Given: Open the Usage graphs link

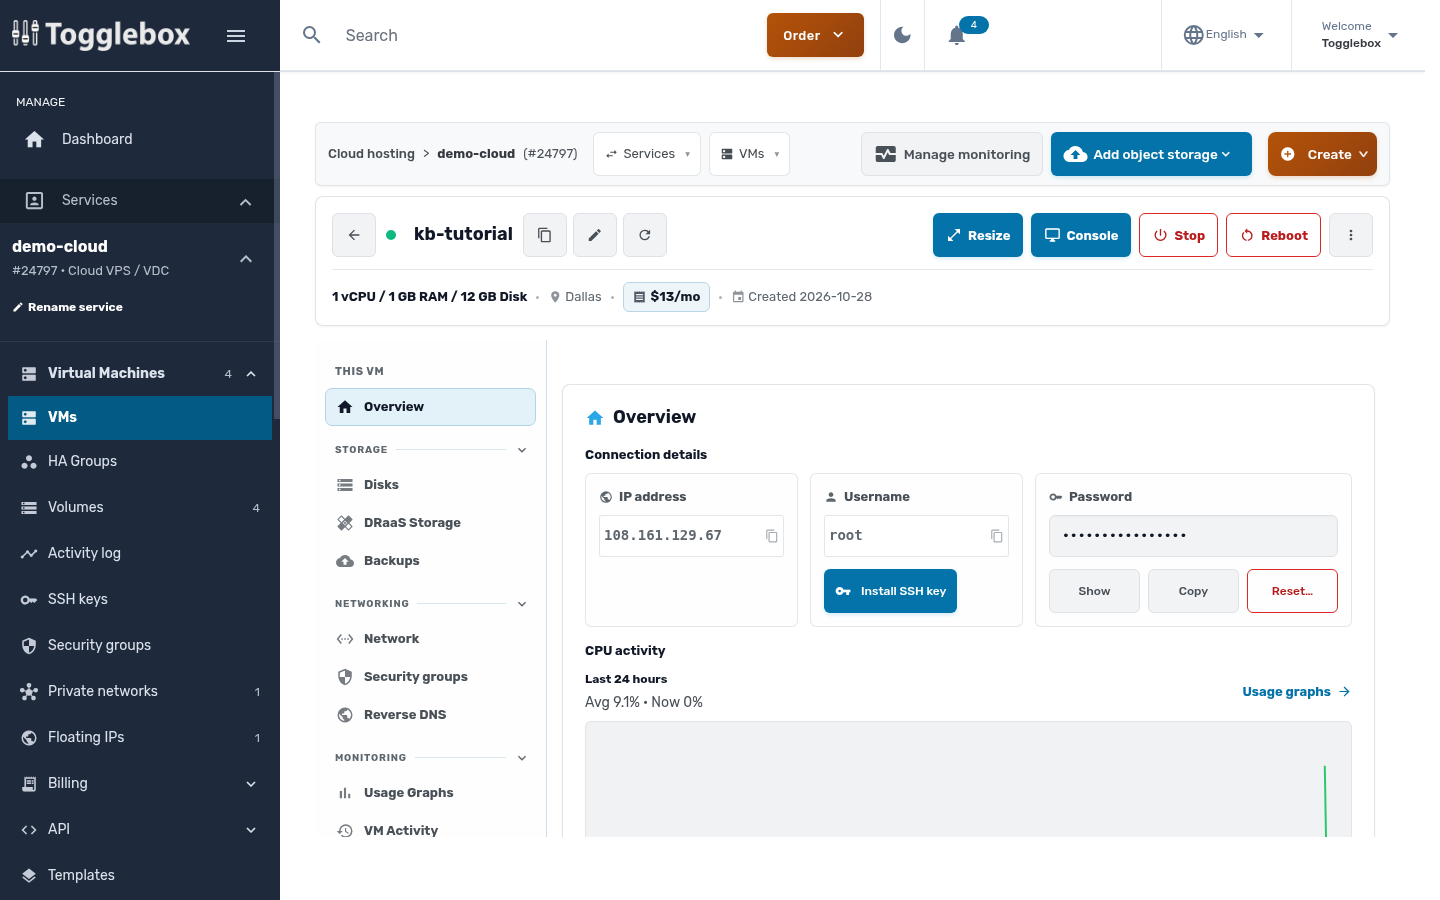Looking at the screenshot, I should [1296, 692].
